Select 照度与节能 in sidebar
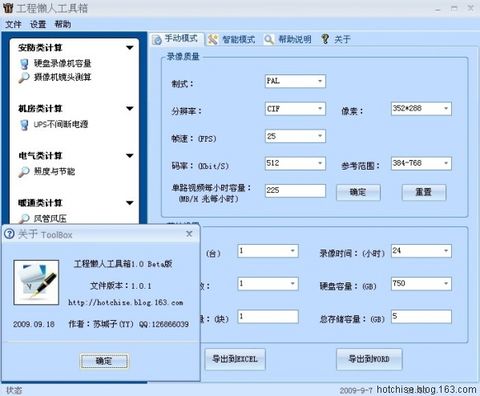Screen dimensions: 480x396 coord(54,172)
